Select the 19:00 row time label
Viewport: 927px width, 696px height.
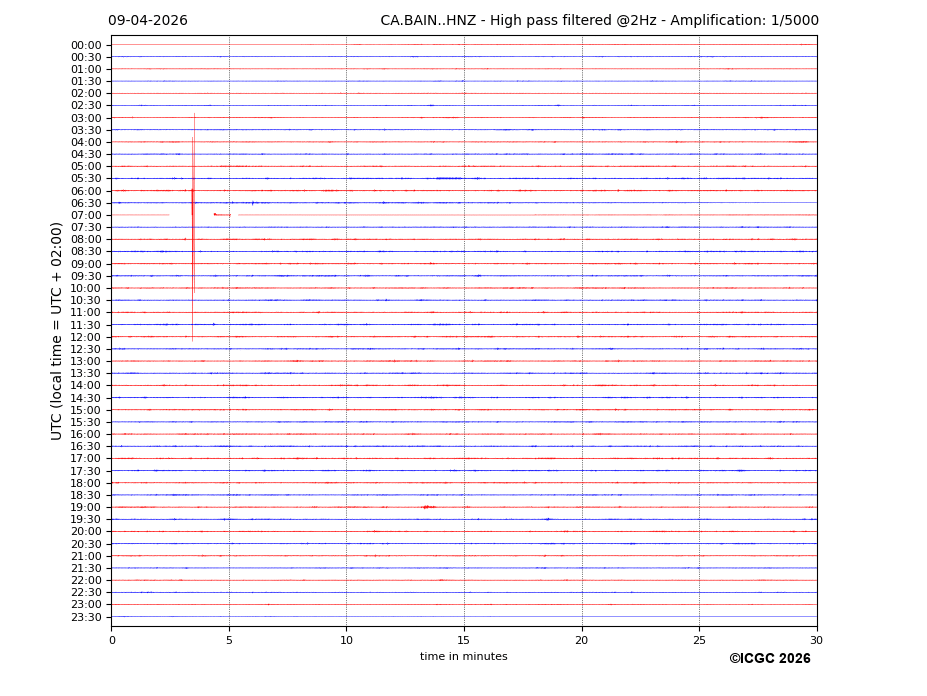(x=86, y=507)
